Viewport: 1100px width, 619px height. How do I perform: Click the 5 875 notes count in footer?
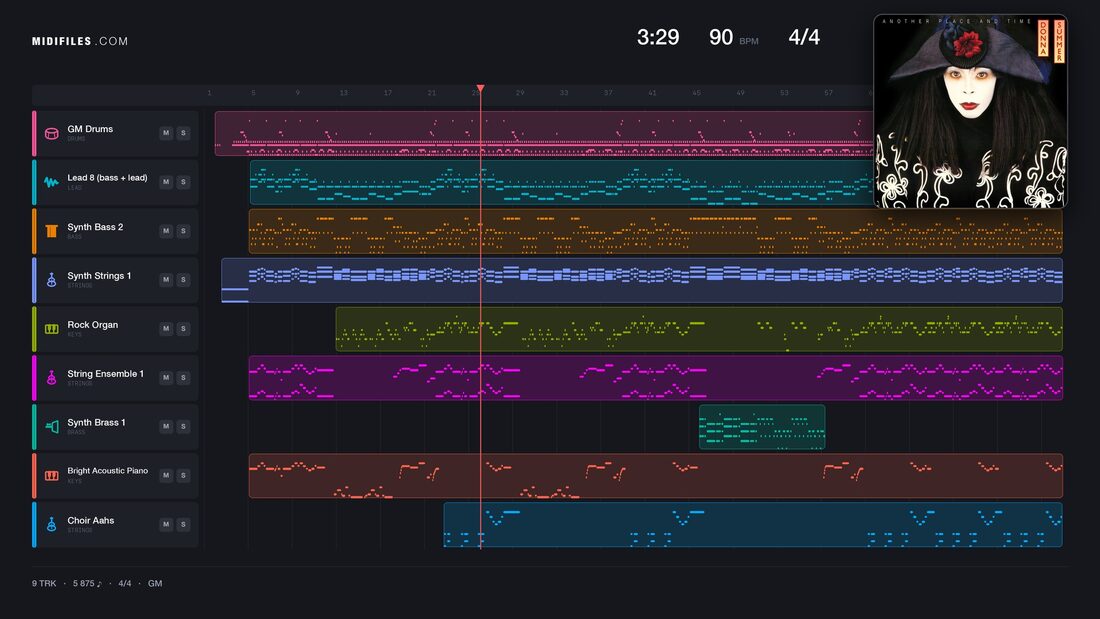point(87,583)
